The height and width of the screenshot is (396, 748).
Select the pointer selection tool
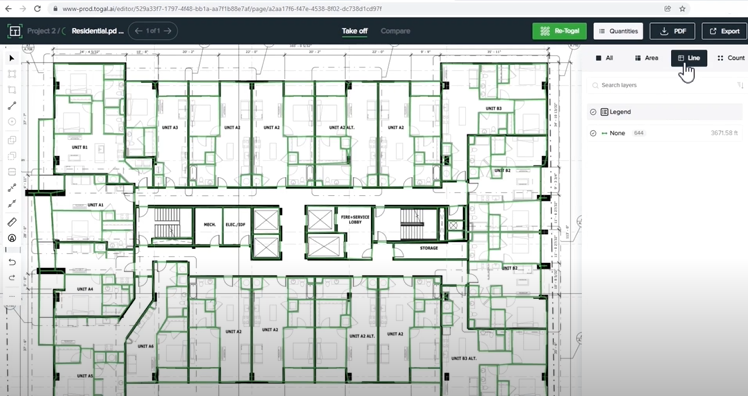tap(12, 58)
